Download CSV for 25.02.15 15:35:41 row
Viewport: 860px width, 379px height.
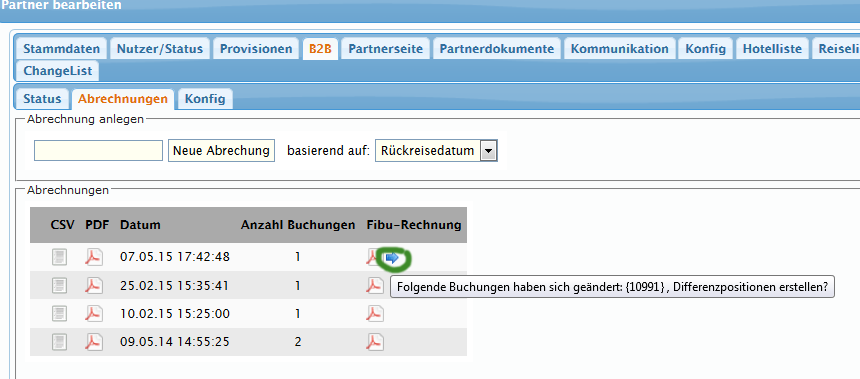tap(60, 285)
